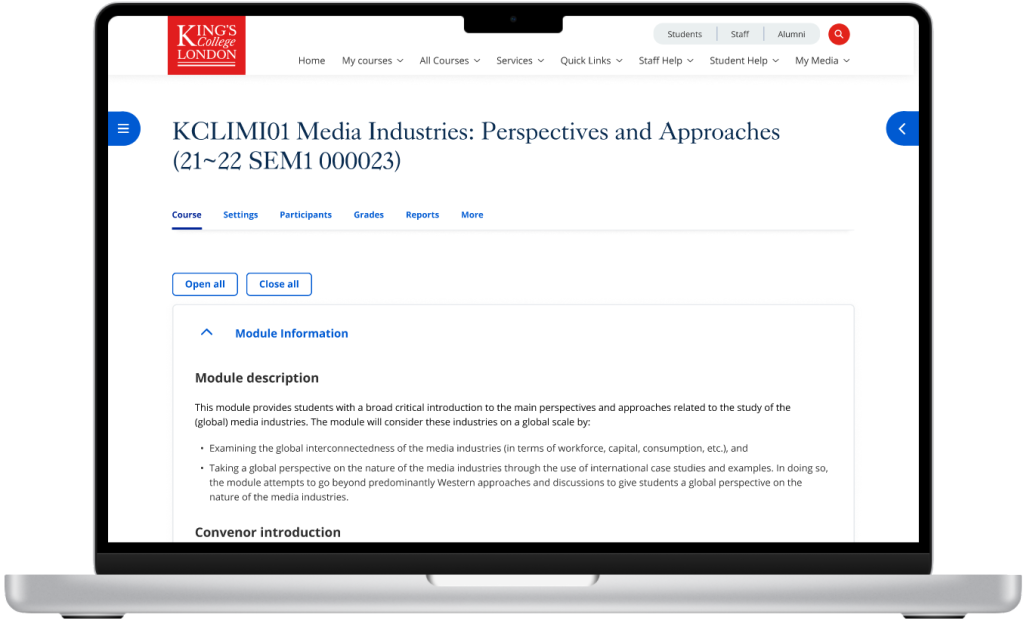Select the Students audience option
Viewport: 1024px width, 630px height.
point(684,34)
